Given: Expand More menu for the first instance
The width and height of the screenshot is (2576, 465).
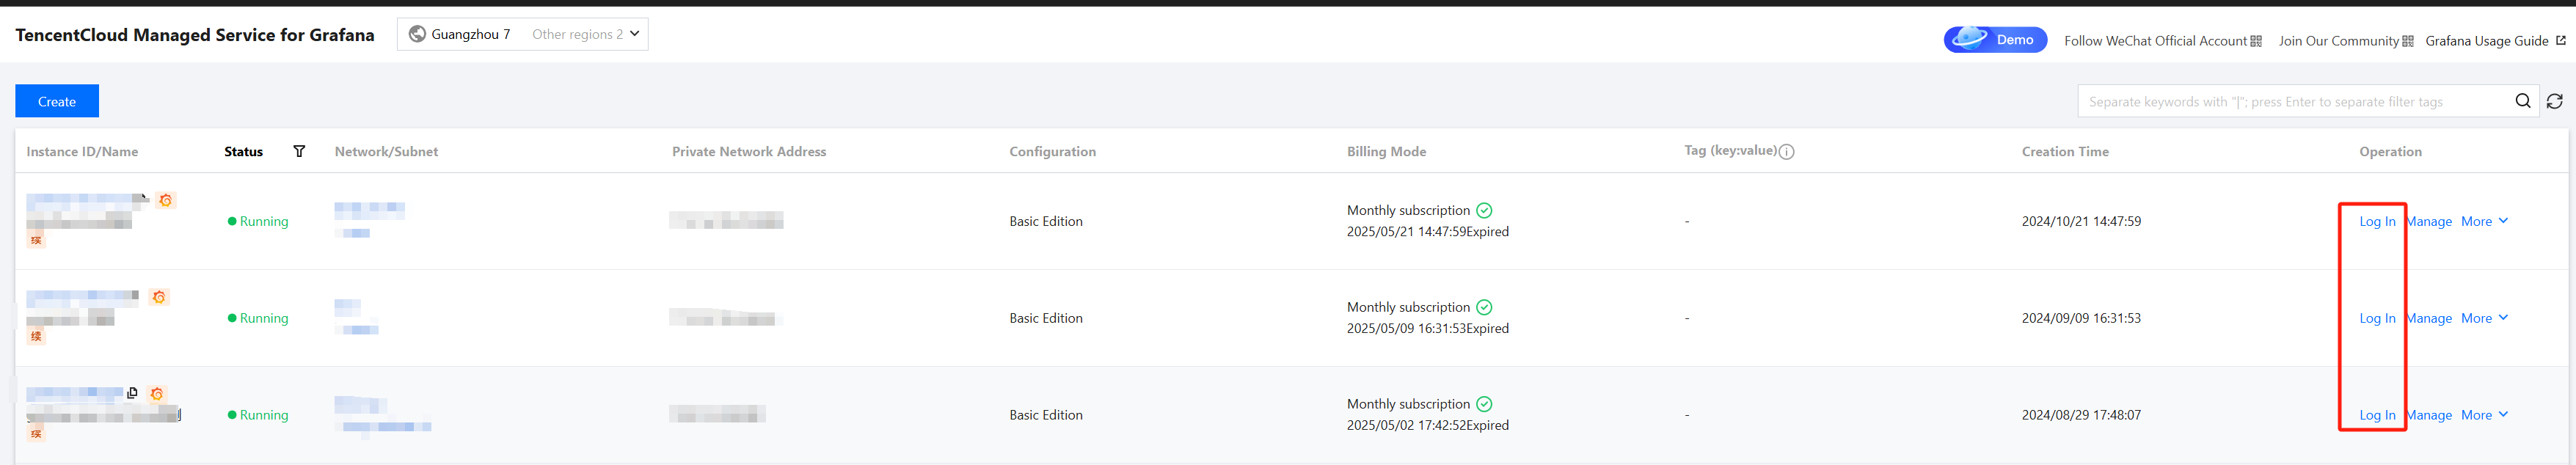Looking at the screenshot, I should click(x=2484, y=221).
